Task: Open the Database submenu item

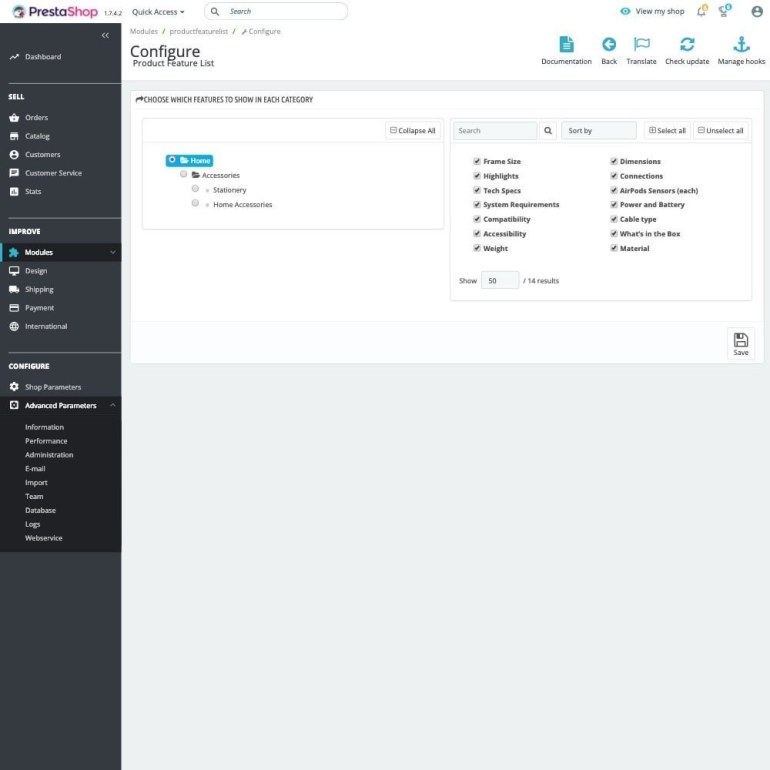Action: (x=40, y=510)
